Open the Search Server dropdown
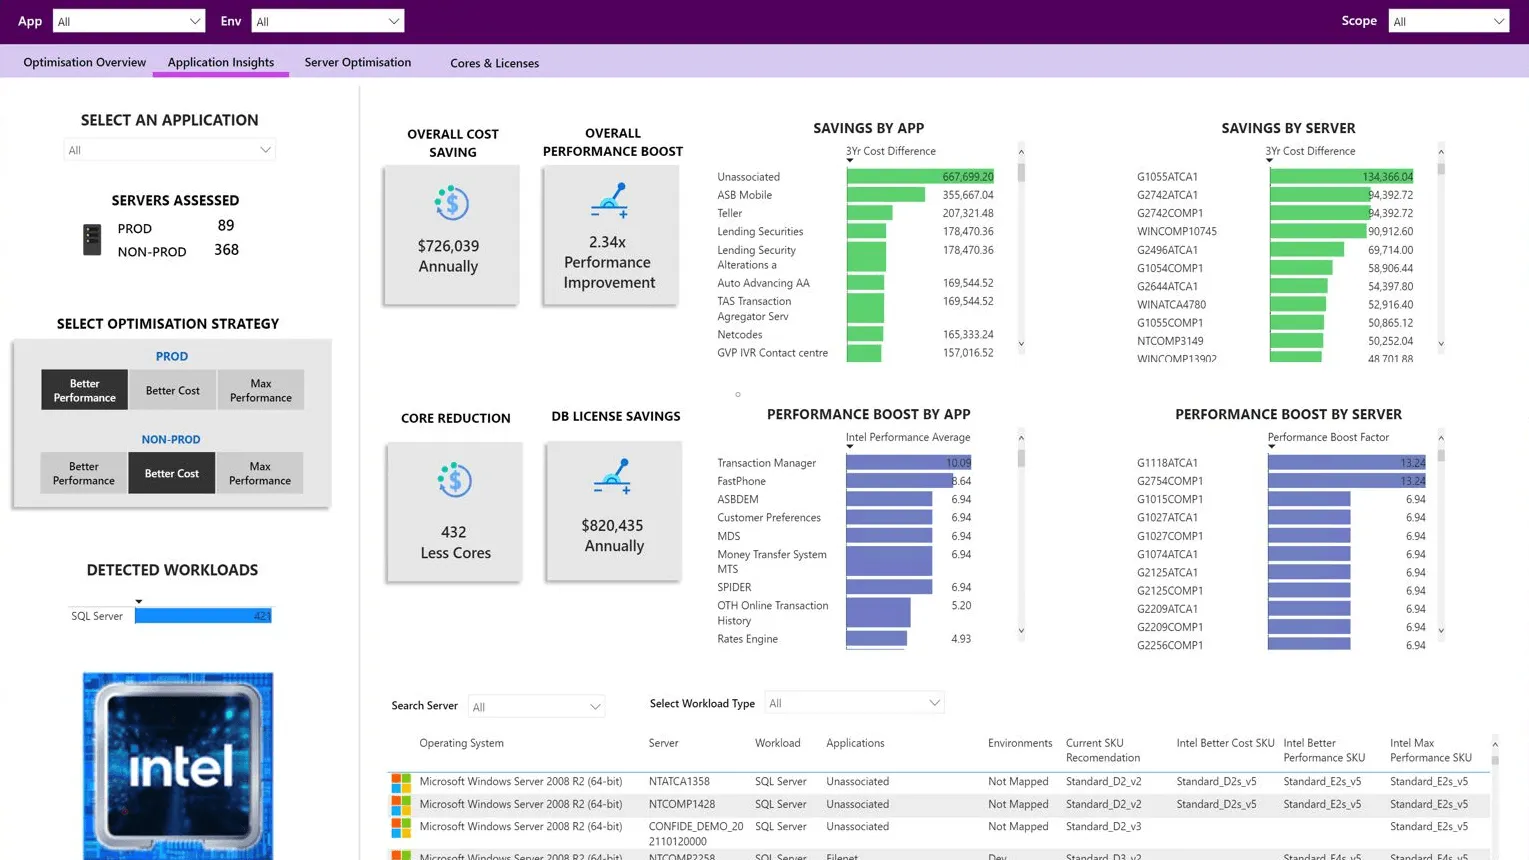This screenshot has width=1529, height=860. 536,707
